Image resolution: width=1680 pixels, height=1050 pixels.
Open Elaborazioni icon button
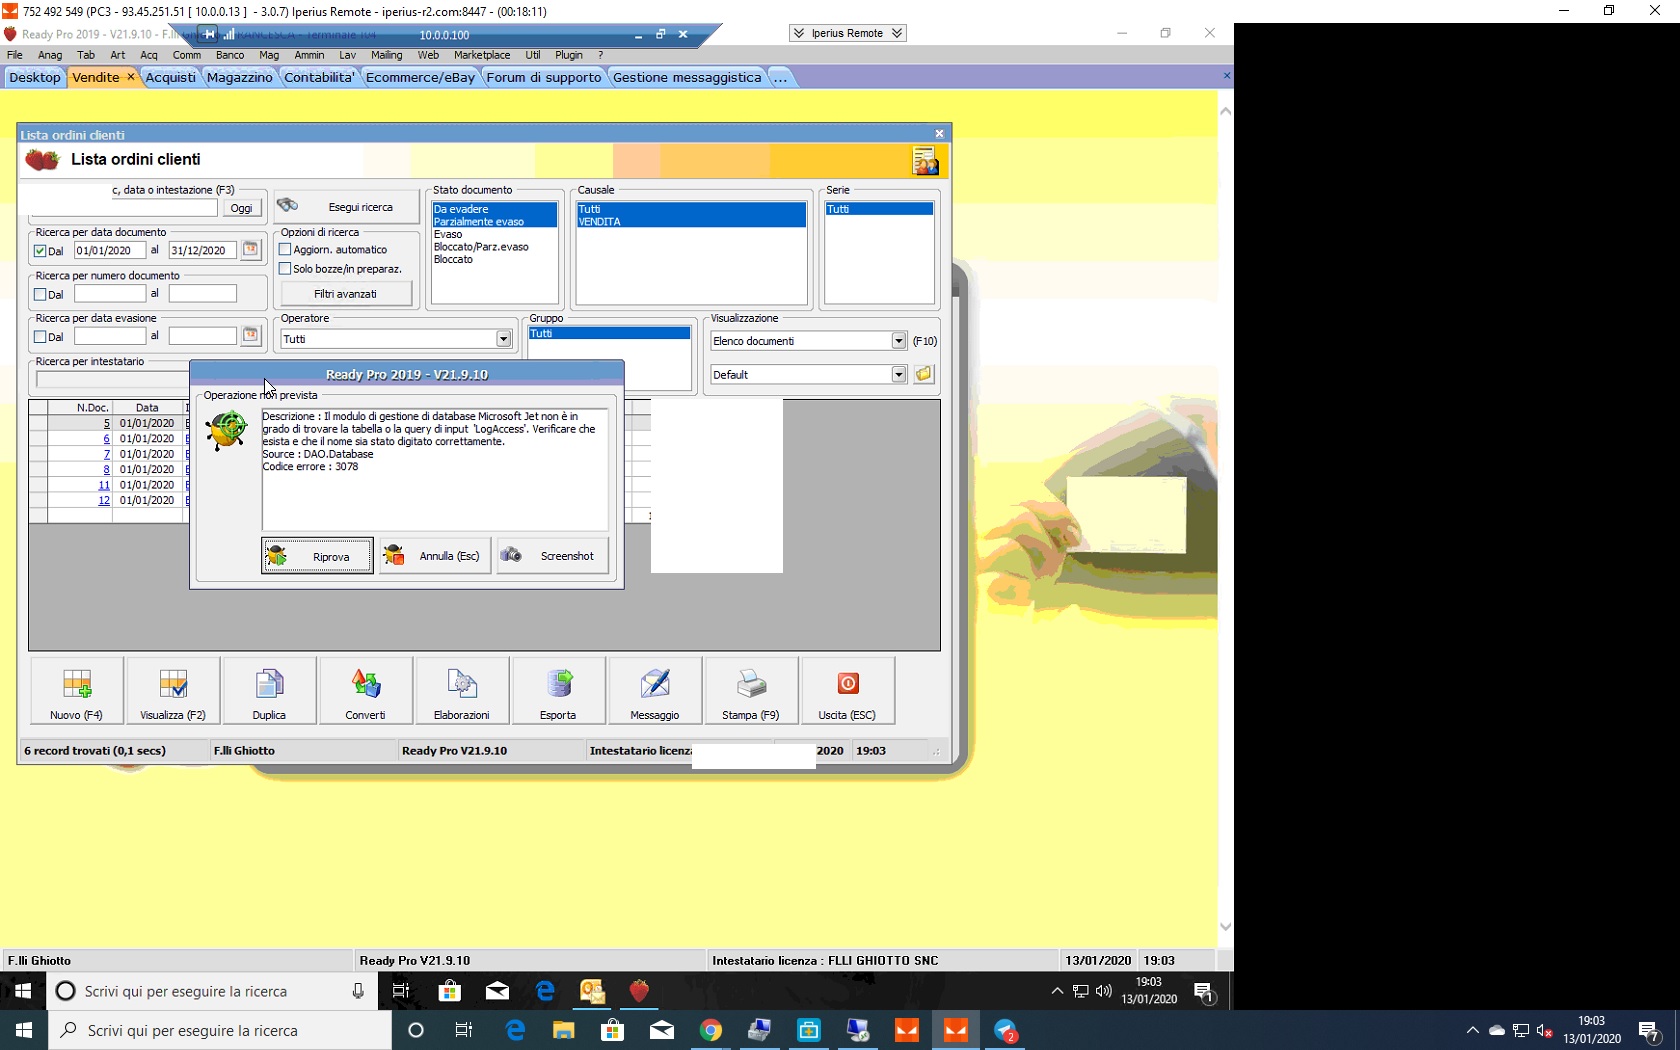point(462,691)
